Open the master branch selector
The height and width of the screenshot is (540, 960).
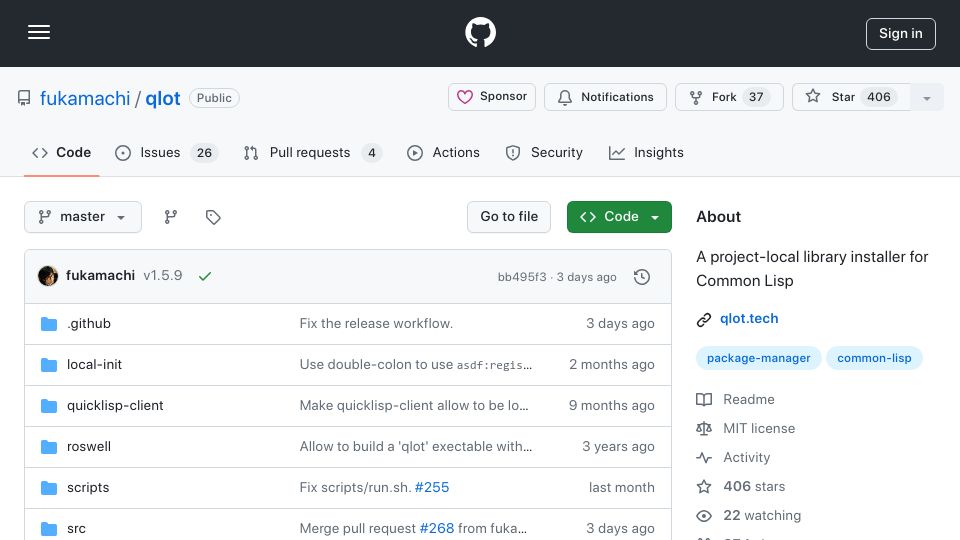tap(83, 217)
